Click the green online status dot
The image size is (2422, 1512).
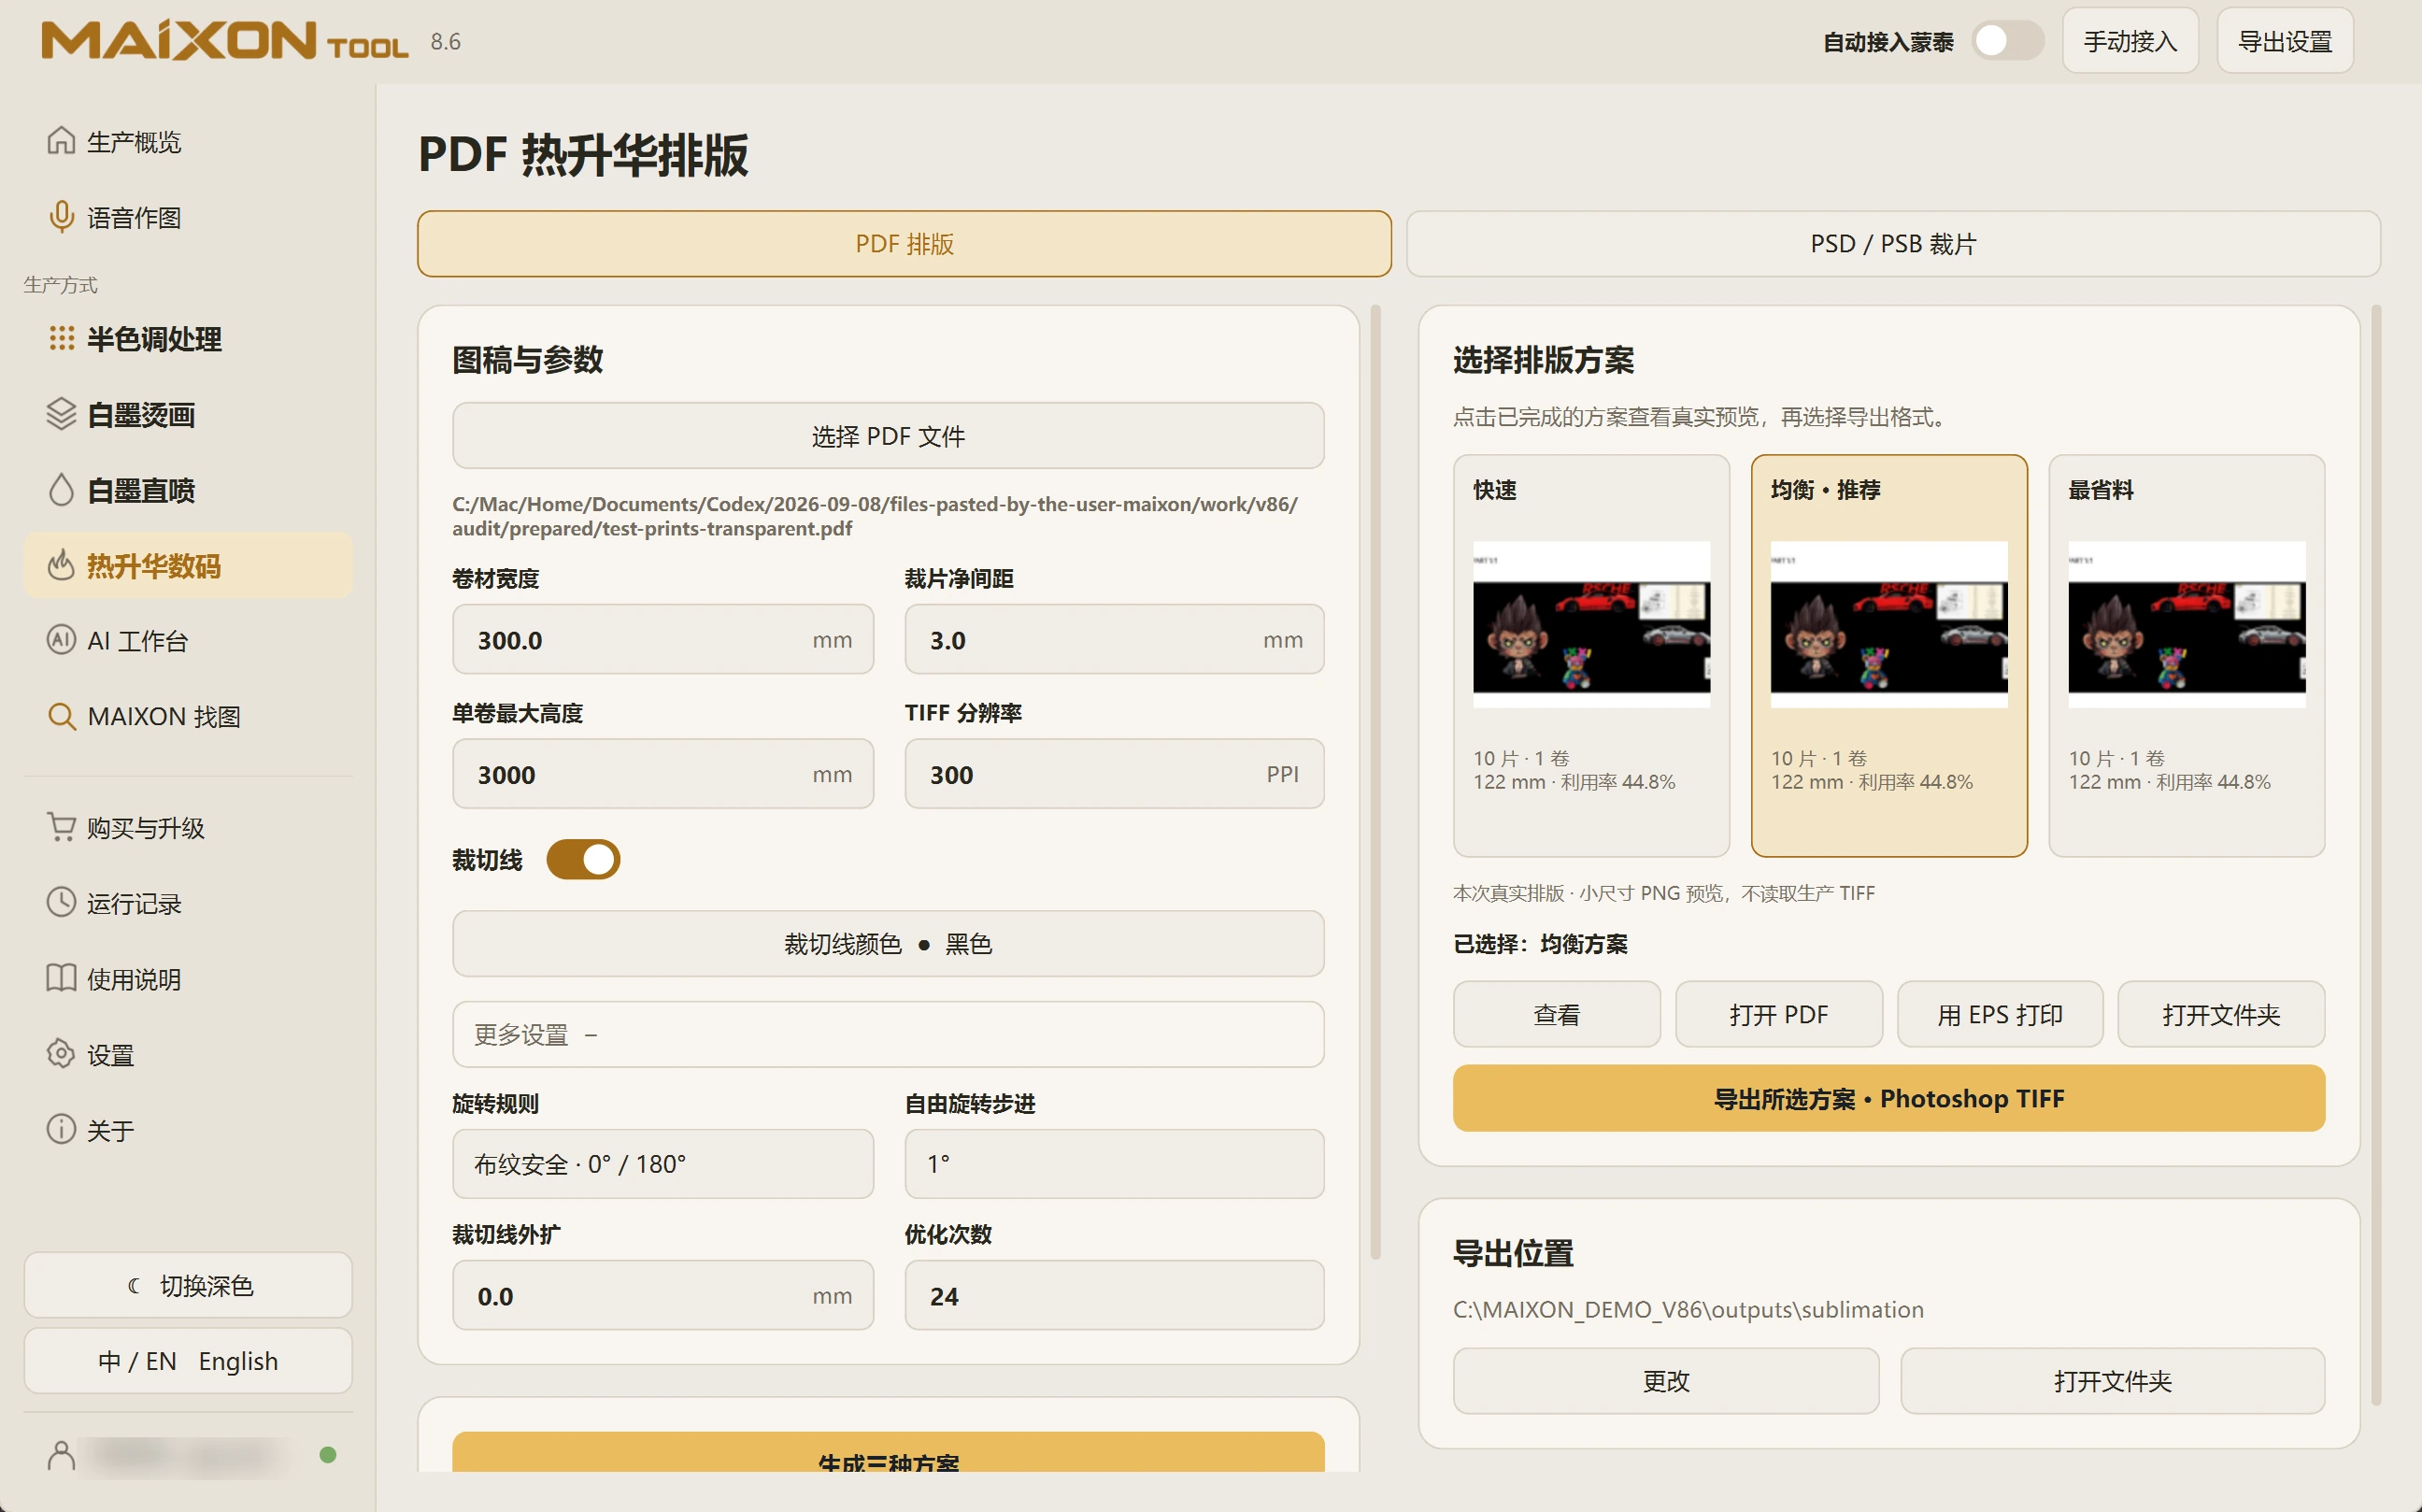328,1455
